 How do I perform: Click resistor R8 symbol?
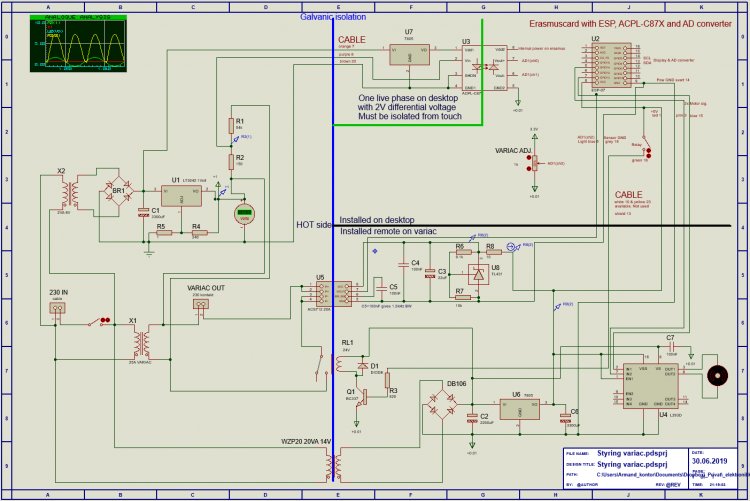click(x=494, y=252)
